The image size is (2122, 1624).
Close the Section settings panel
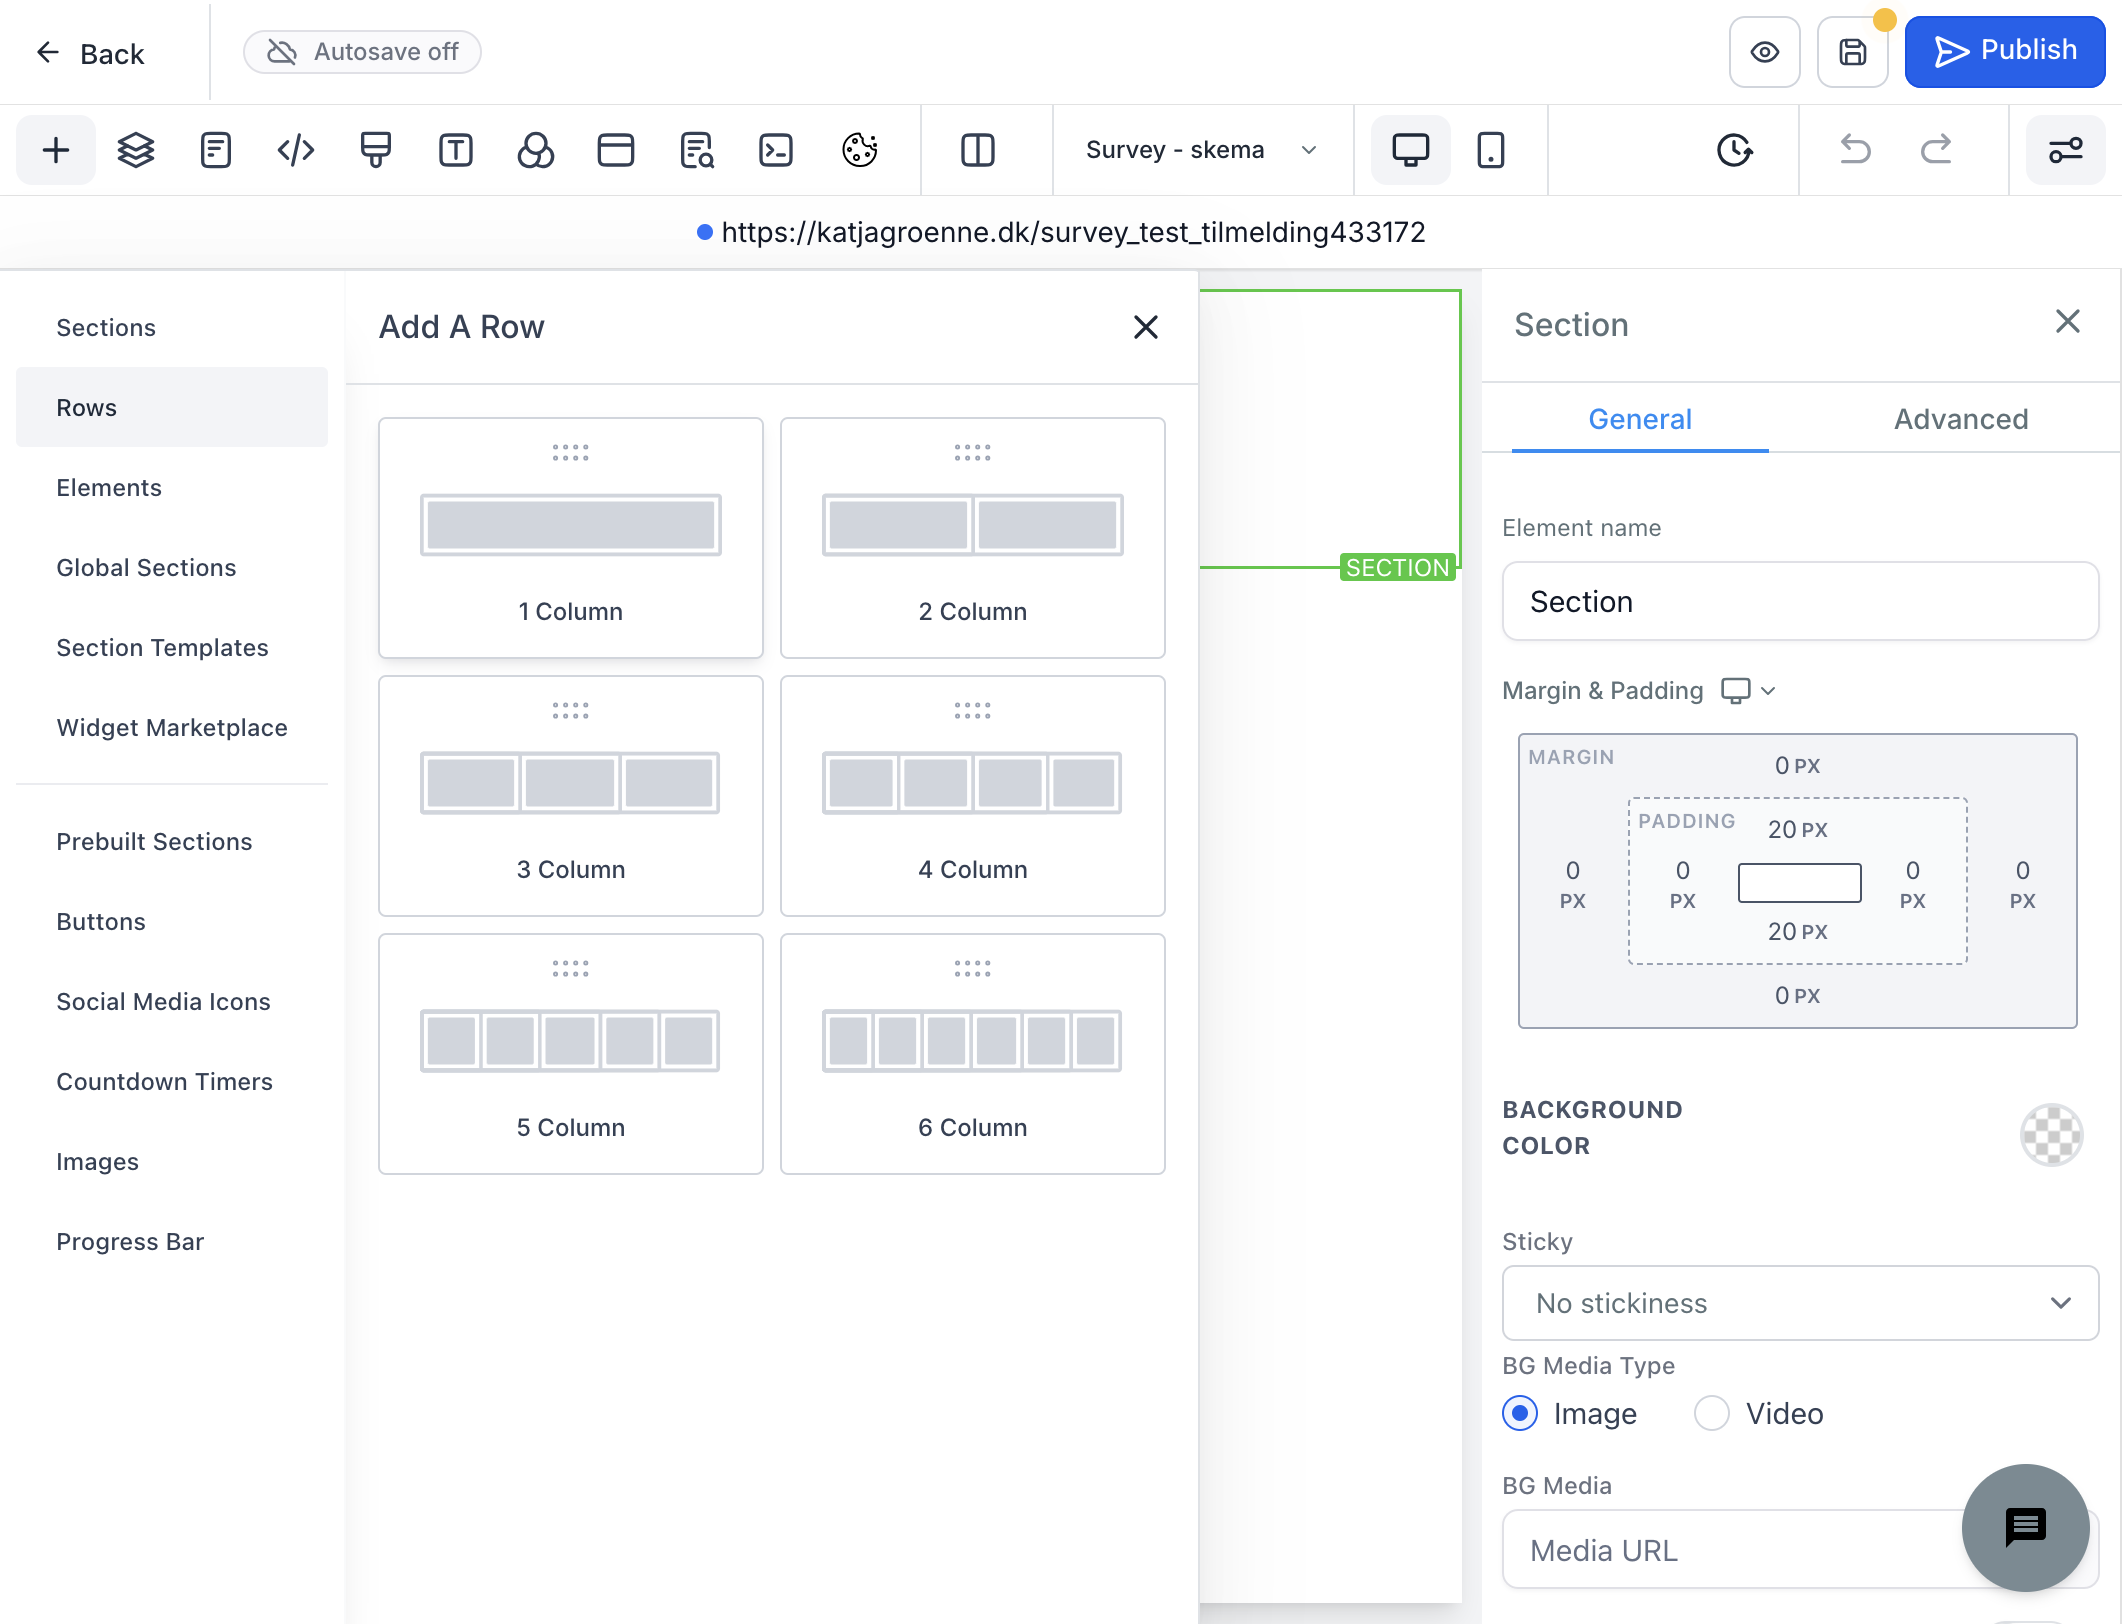[2068, 321]
